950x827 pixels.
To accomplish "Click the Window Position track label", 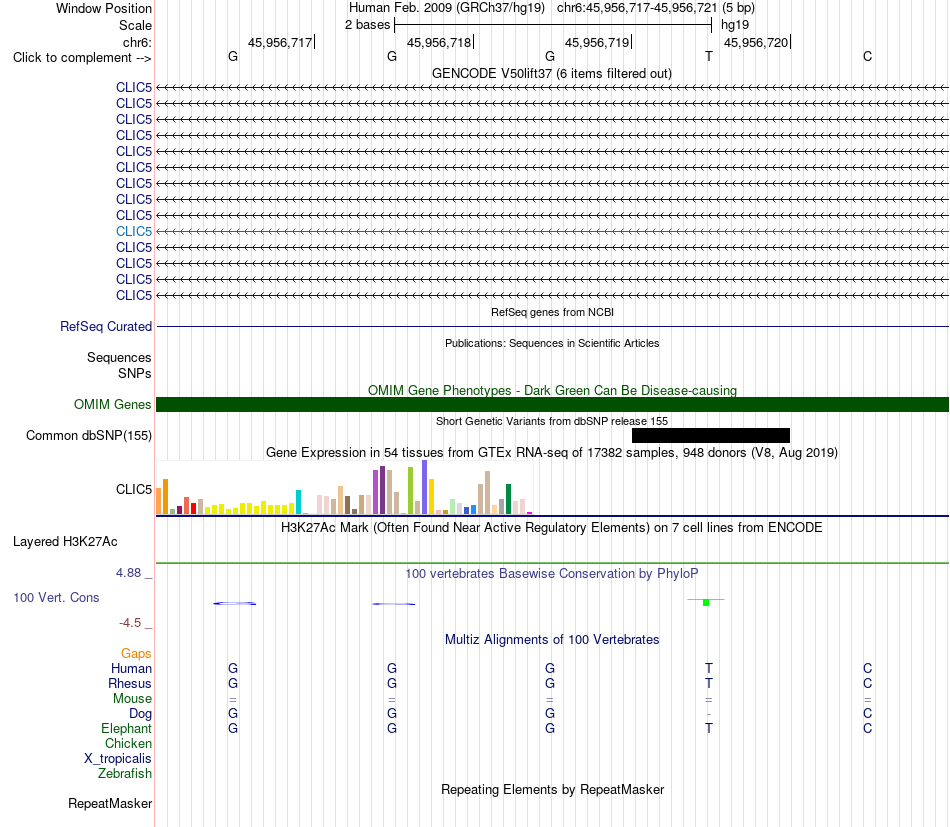I will click(x=104, y=8).
